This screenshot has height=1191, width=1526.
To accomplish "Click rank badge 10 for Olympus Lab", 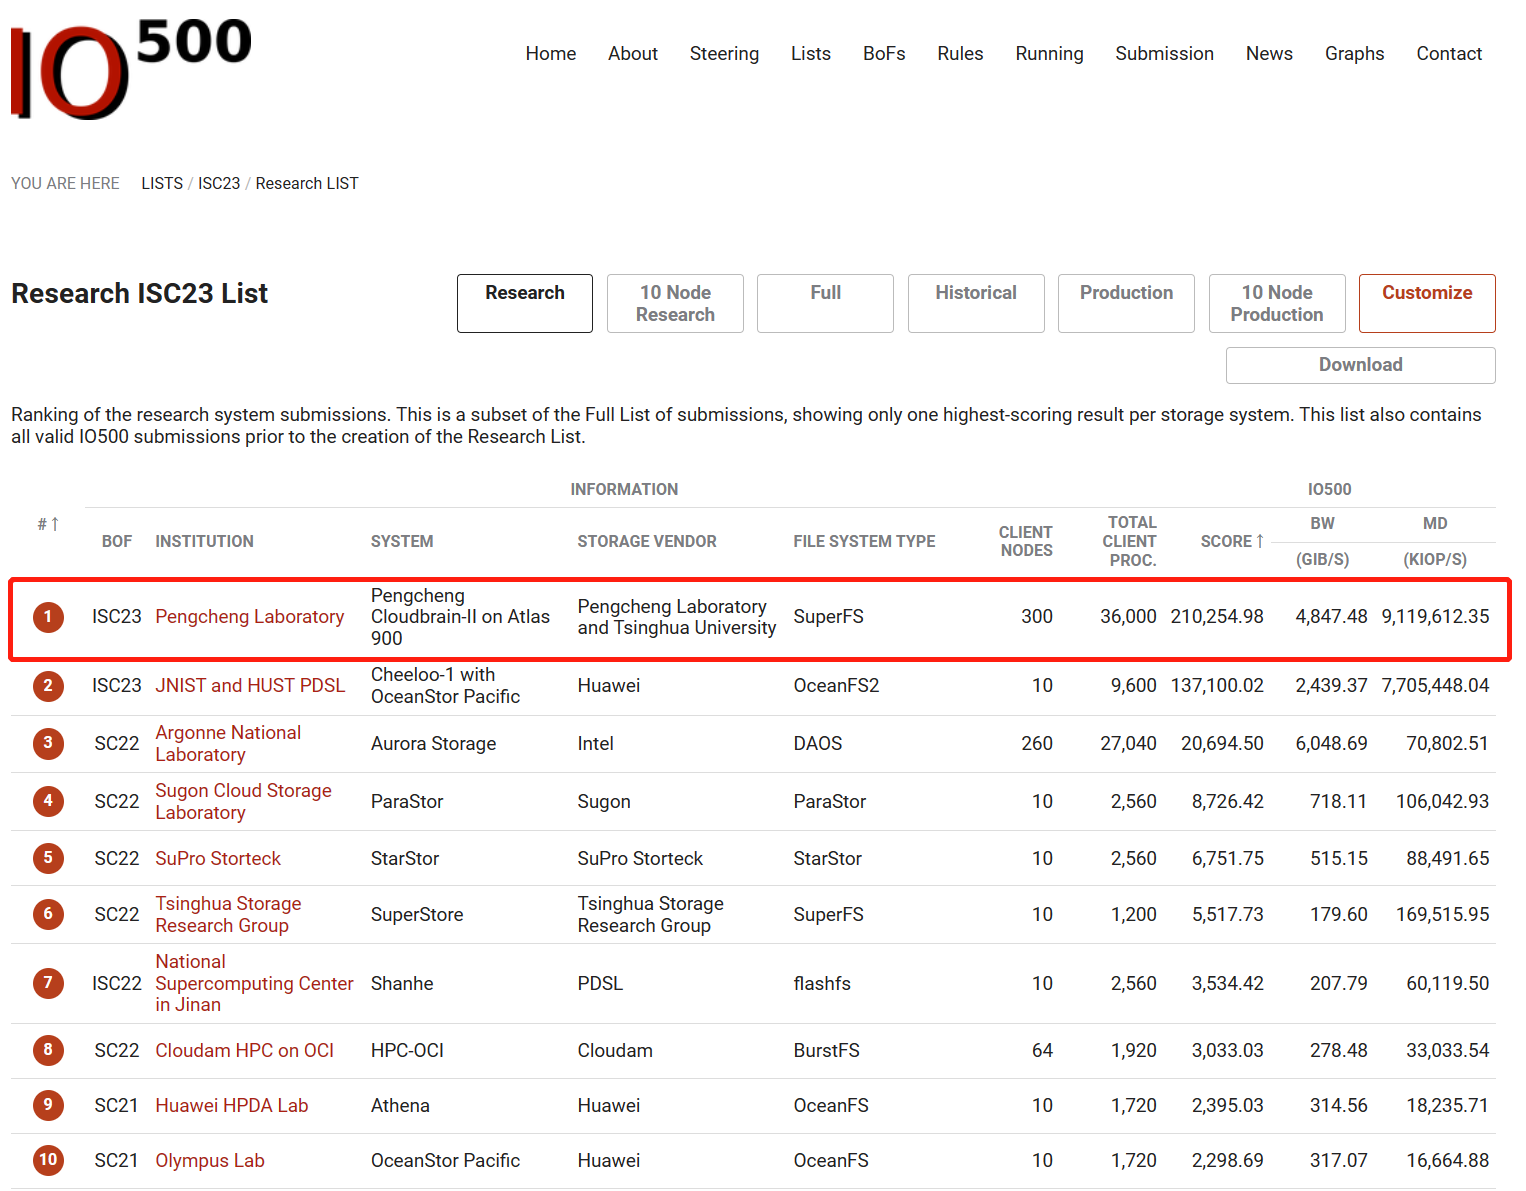I will [x=48, y=1160].
